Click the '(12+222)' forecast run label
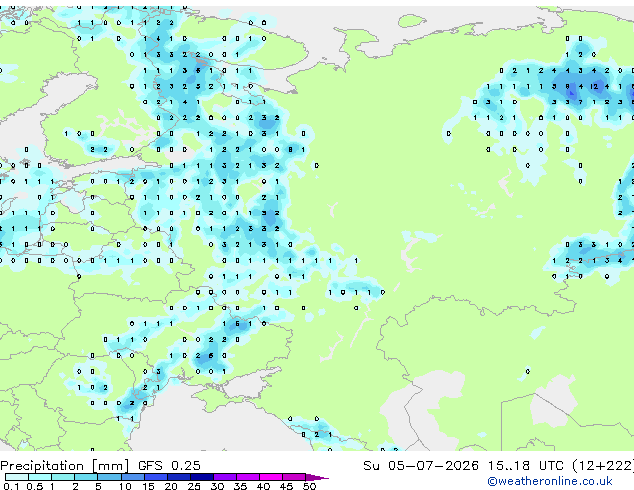Image resolution: width=634 pixels, height=490 pixels. pyautogui.click(x=603, y=466)
